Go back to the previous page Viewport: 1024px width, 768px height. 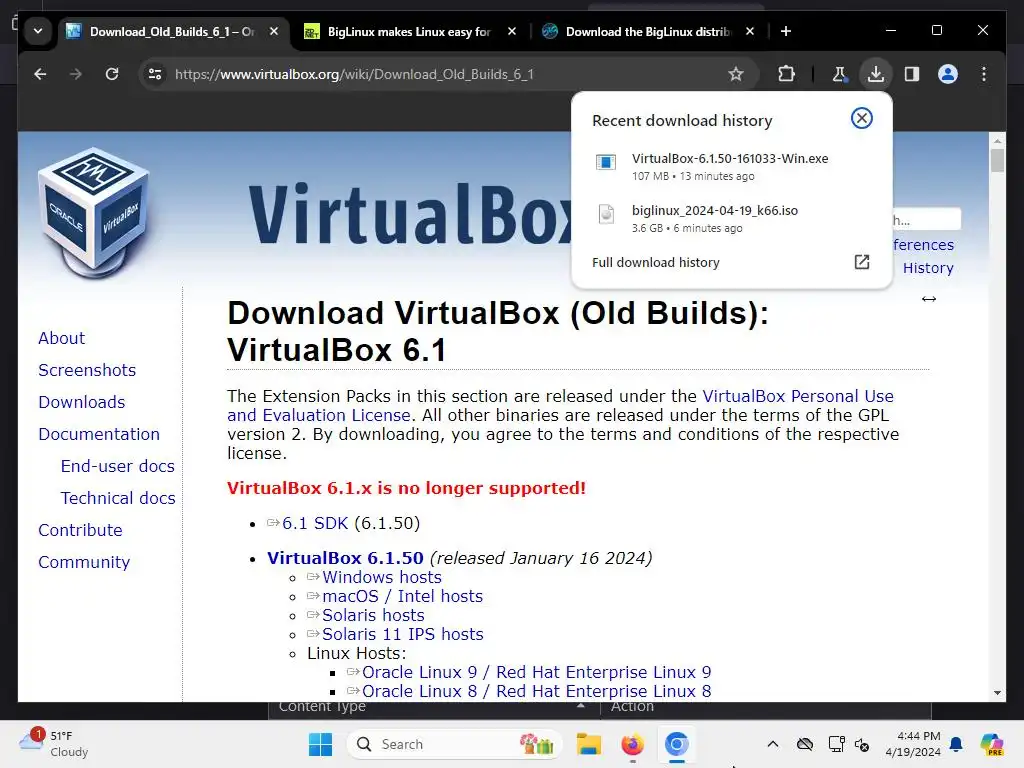coord(40,74)
